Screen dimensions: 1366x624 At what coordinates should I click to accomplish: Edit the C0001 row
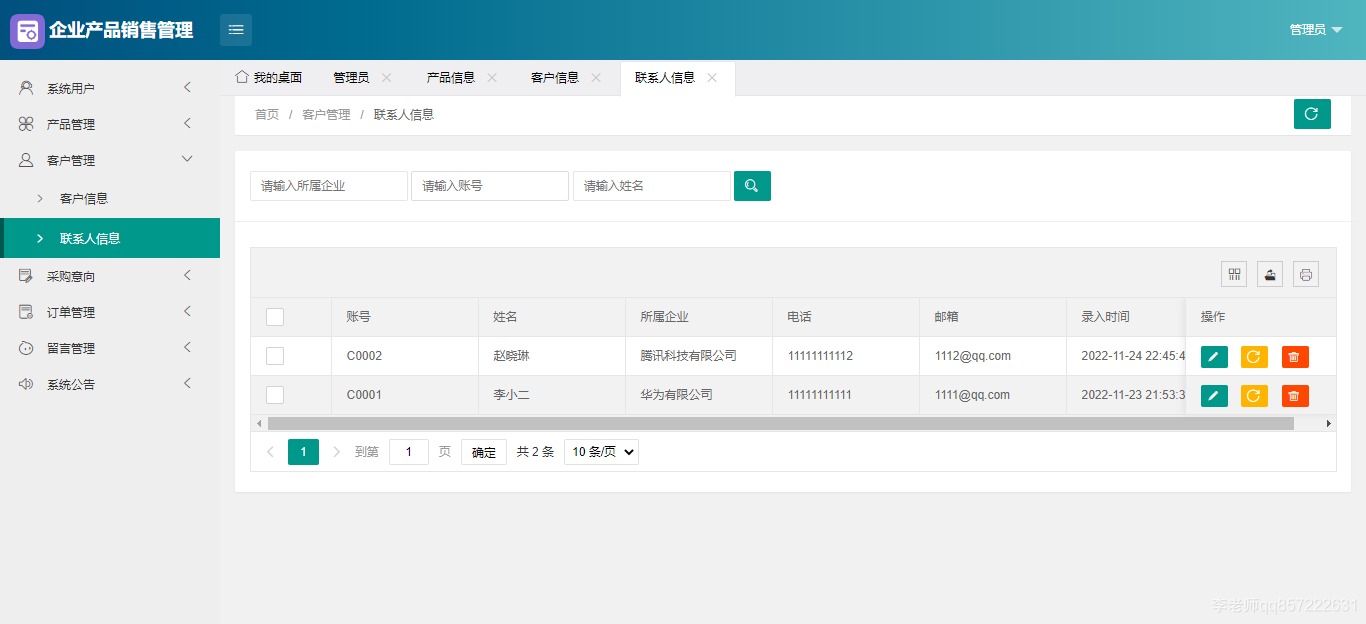tap(1214, 396)
